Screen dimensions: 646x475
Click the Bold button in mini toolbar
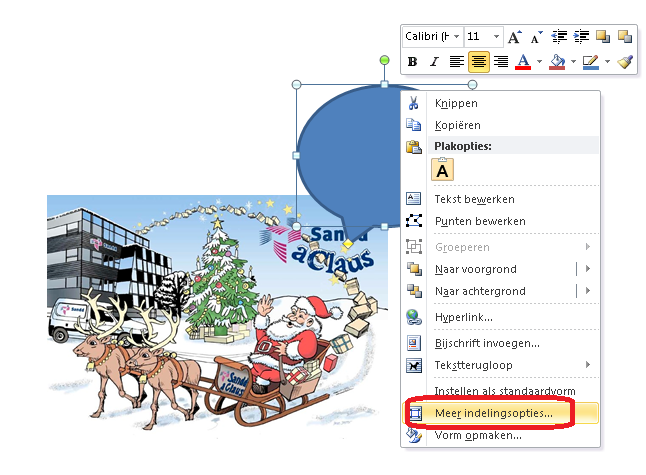pyautogui.click(x=412, y=62)
